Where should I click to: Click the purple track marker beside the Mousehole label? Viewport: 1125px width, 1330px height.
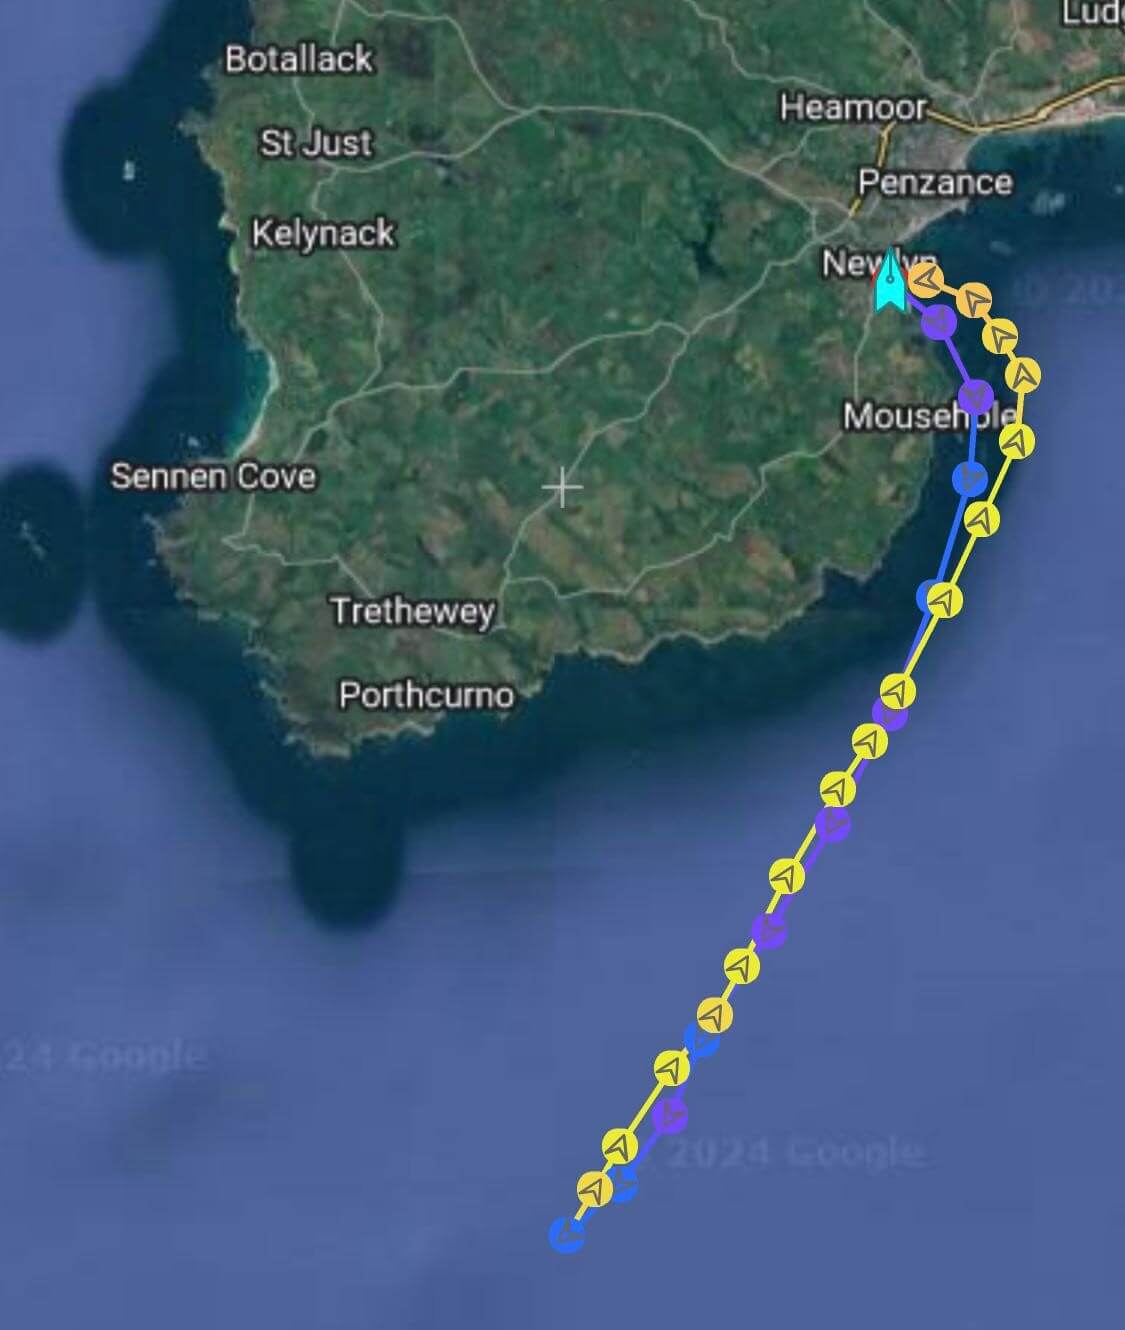(975, 396)
